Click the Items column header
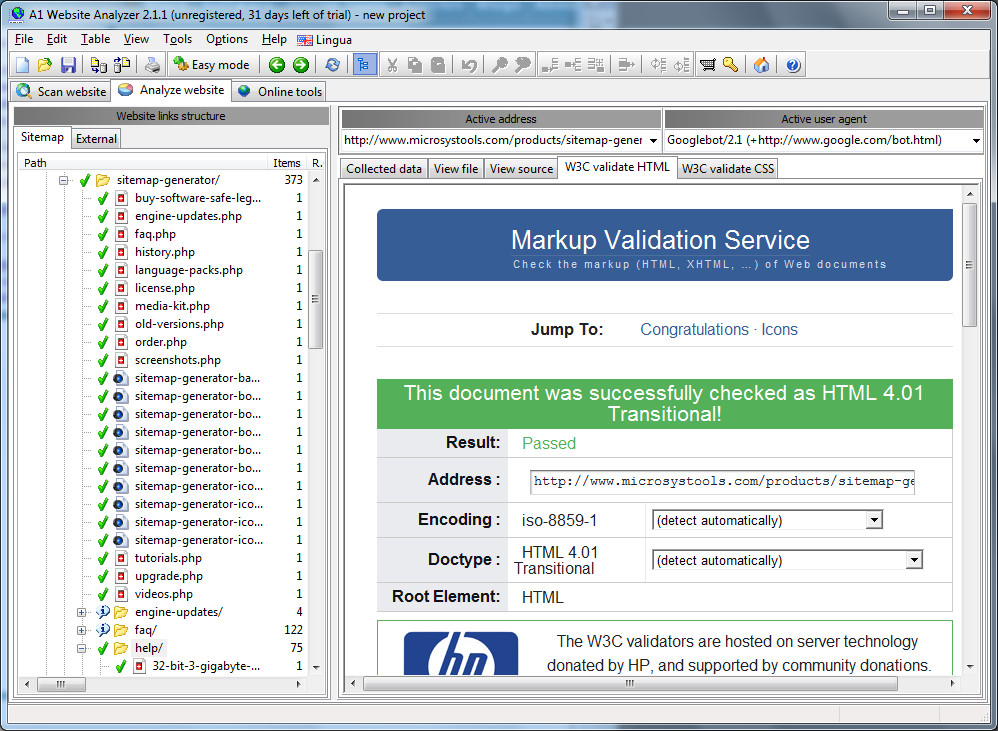Image resolution: width=998 pixels, height=731 pixels. click(286, 163)
